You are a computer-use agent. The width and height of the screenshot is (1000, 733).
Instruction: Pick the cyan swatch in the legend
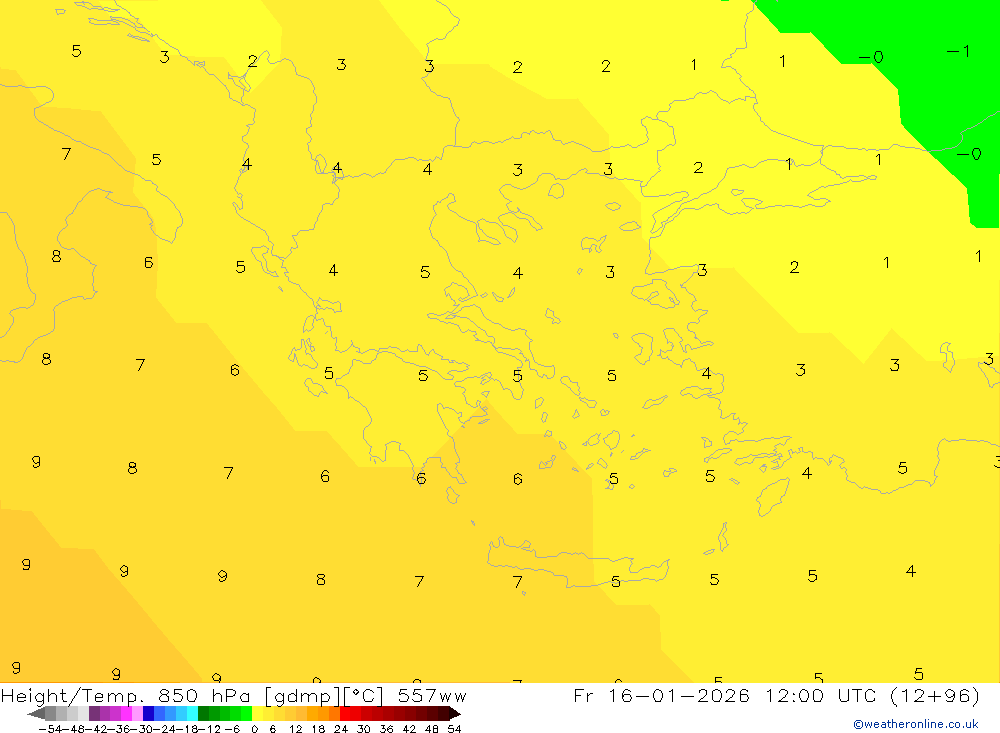[x=192, y=714]
